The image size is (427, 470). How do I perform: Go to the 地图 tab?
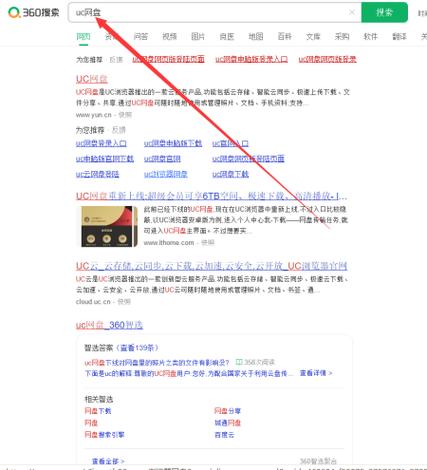256,36
